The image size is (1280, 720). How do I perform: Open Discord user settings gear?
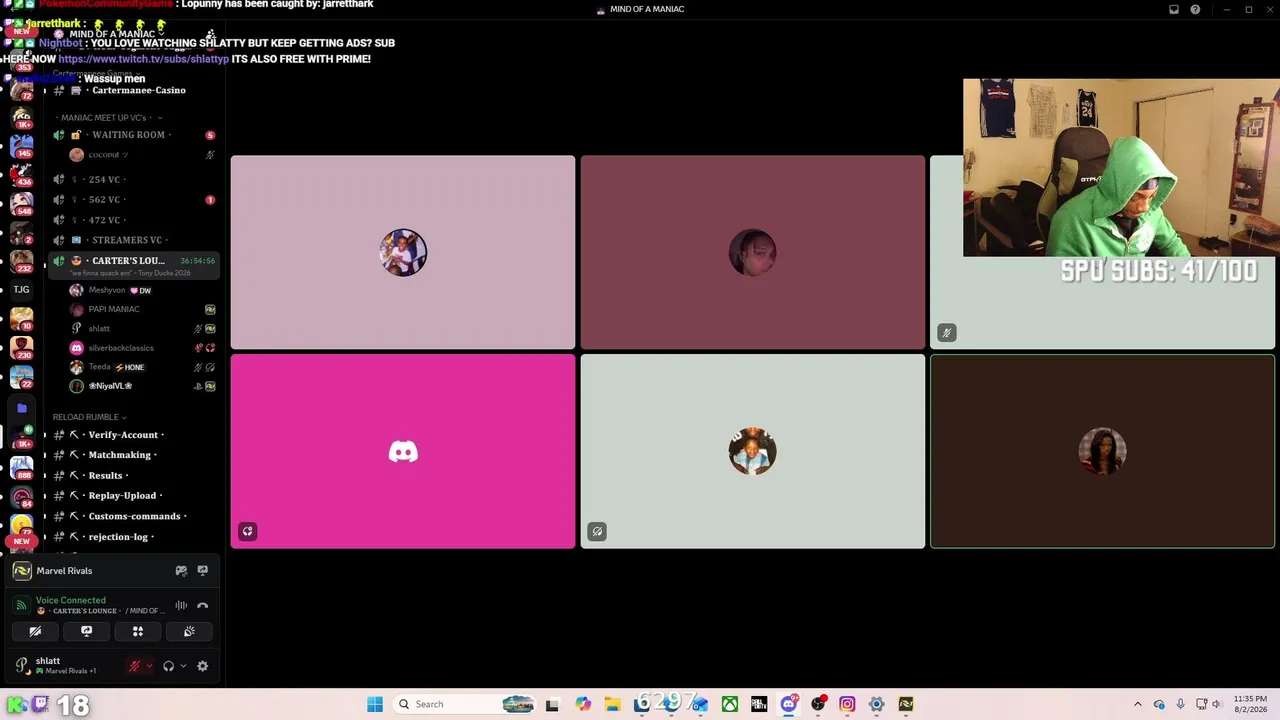coord(202,666)
